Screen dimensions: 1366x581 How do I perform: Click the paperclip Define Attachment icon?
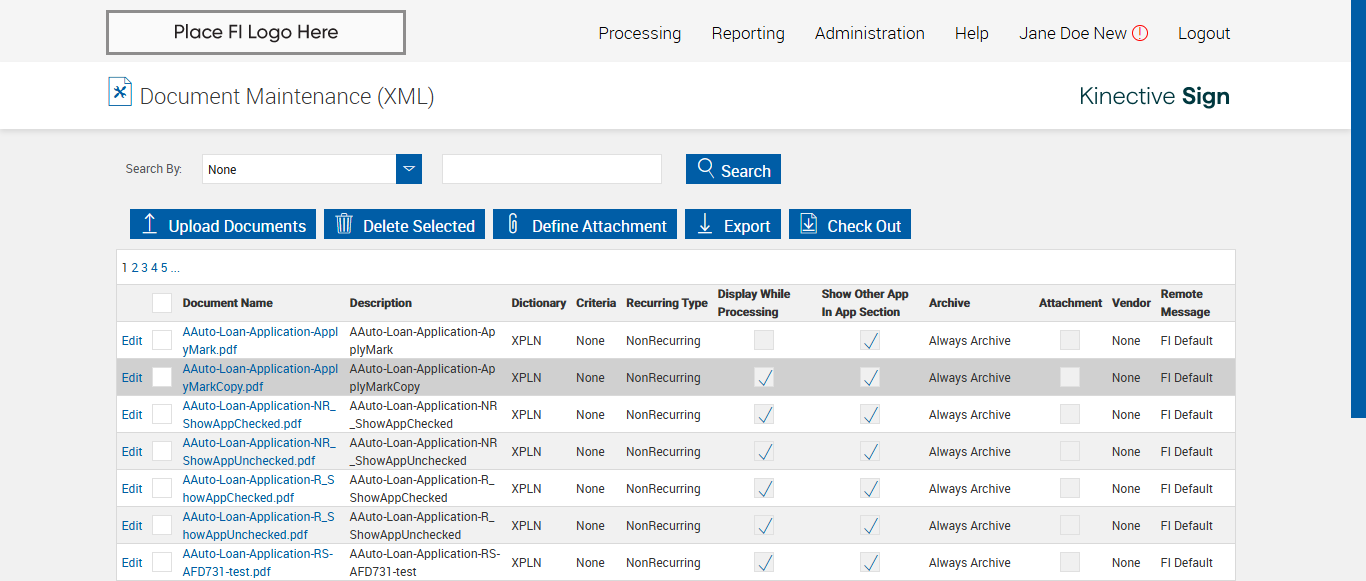(513, 224)
